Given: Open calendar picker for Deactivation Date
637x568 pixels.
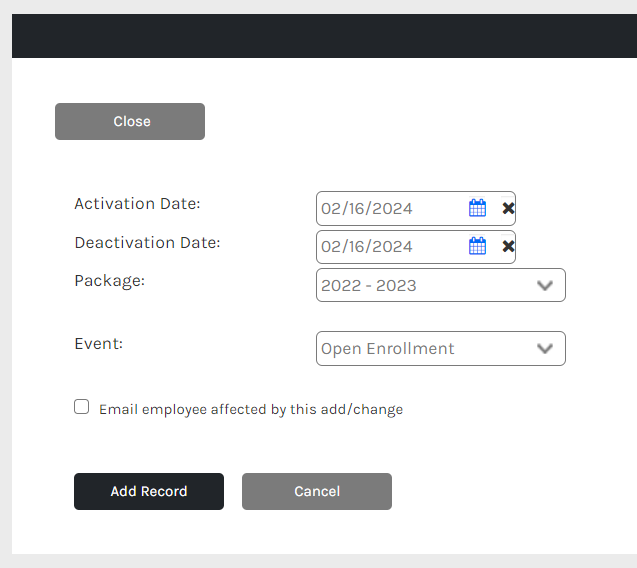Looking at the screenshot, I should (477, 246).
